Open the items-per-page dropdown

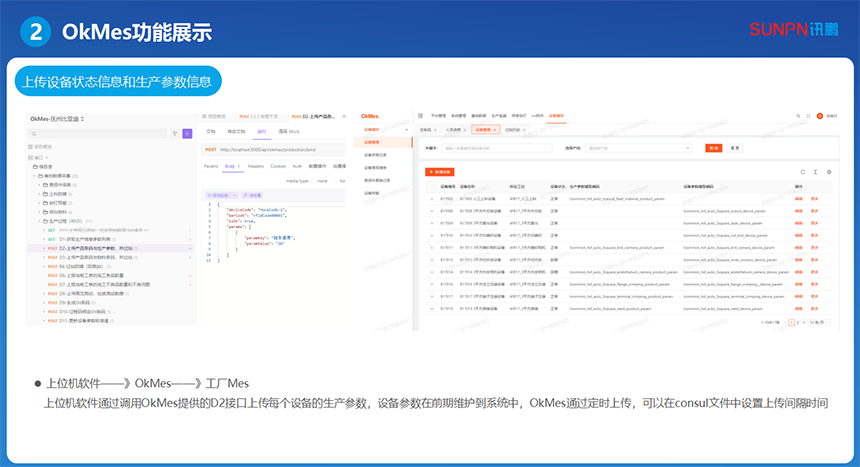pos(819,323)
